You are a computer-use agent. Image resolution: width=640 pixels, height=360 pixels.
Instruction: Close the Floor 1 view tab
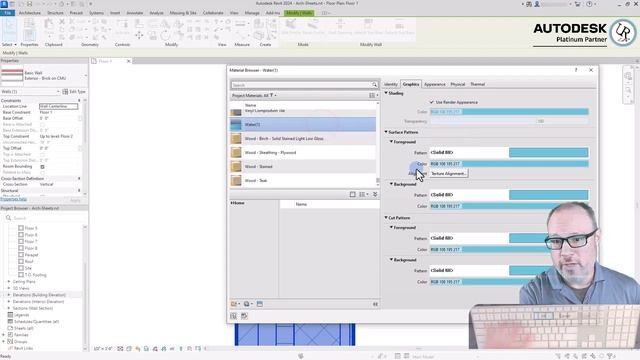click(129, 61)
